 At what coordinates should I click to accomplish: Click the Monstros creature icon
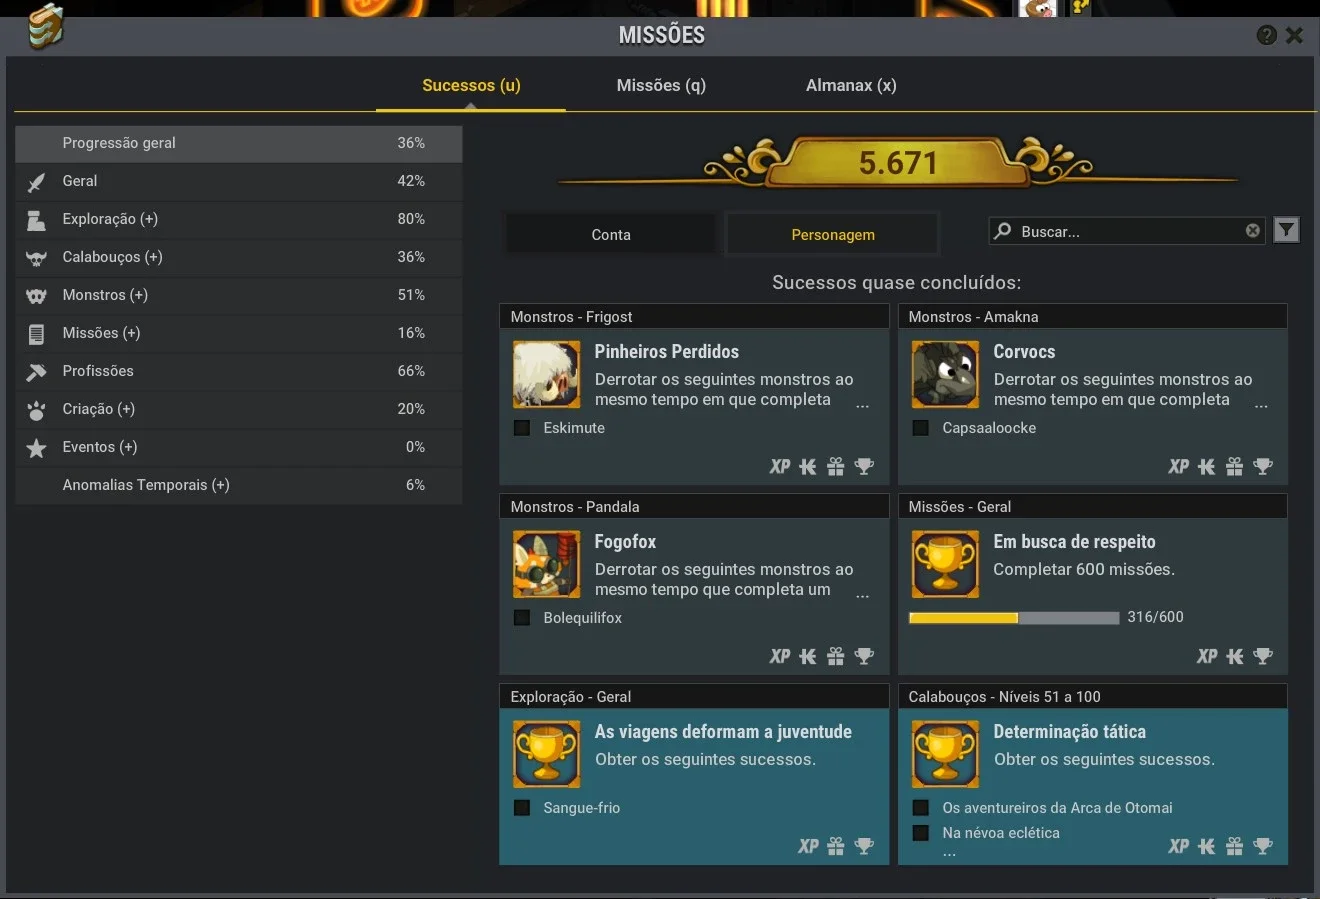(36, 296)
